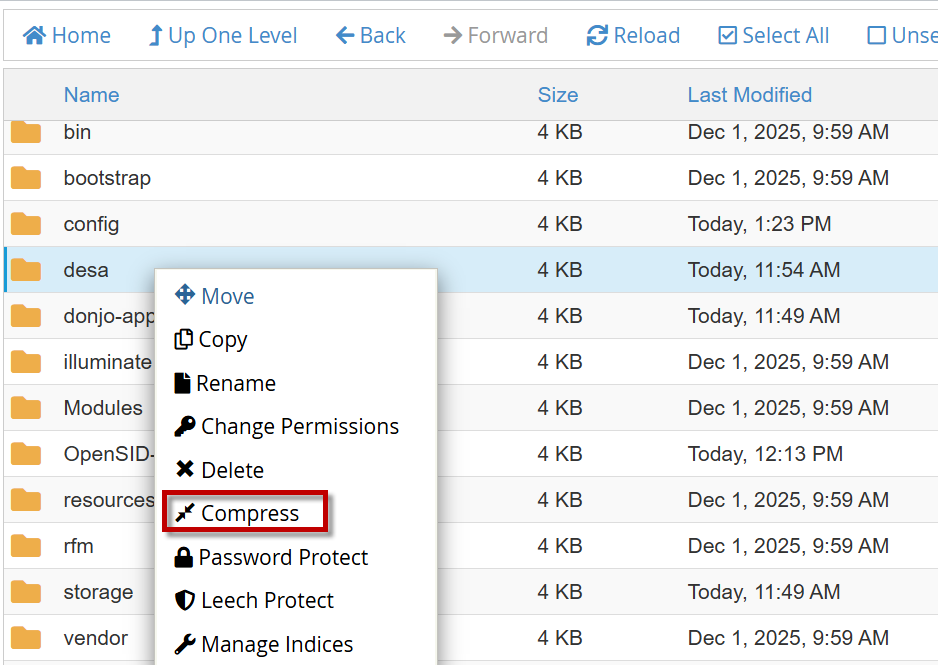This screenshot has width=938, height=665.
Task: Sort by Last Modified column
Action: (749, 95)
